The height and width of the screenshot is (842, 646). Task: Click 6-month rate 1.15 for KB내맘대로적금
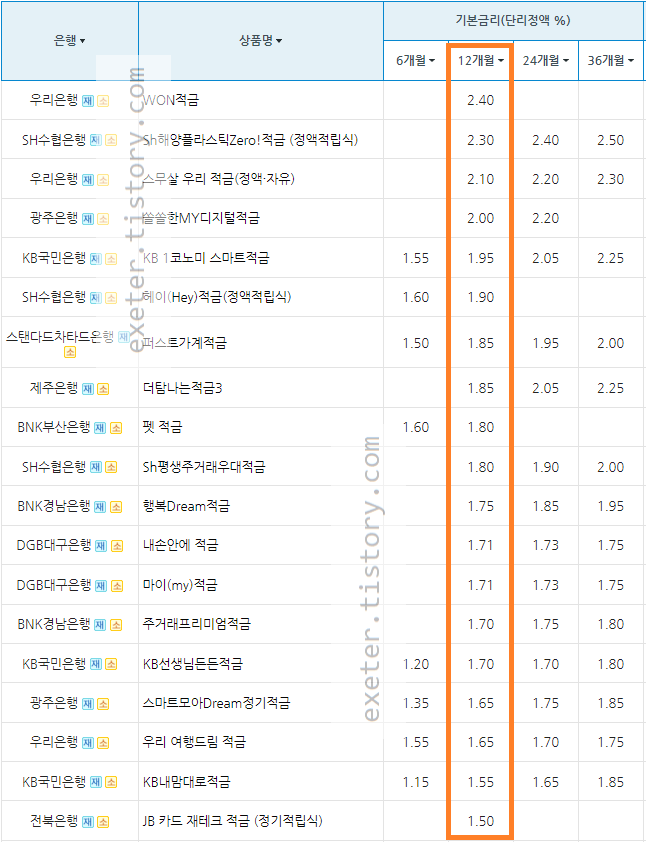coord(416,782)
